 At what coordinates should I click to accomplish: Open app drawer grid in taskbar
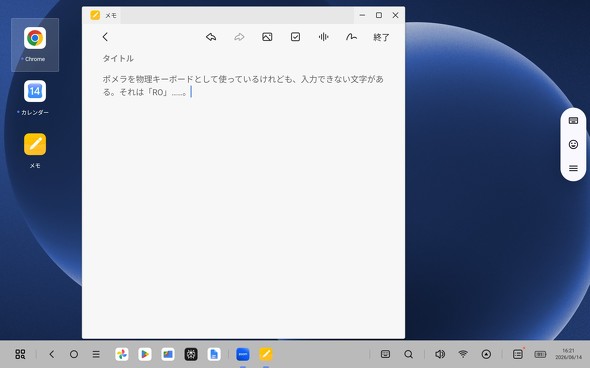tap(20, 354)
